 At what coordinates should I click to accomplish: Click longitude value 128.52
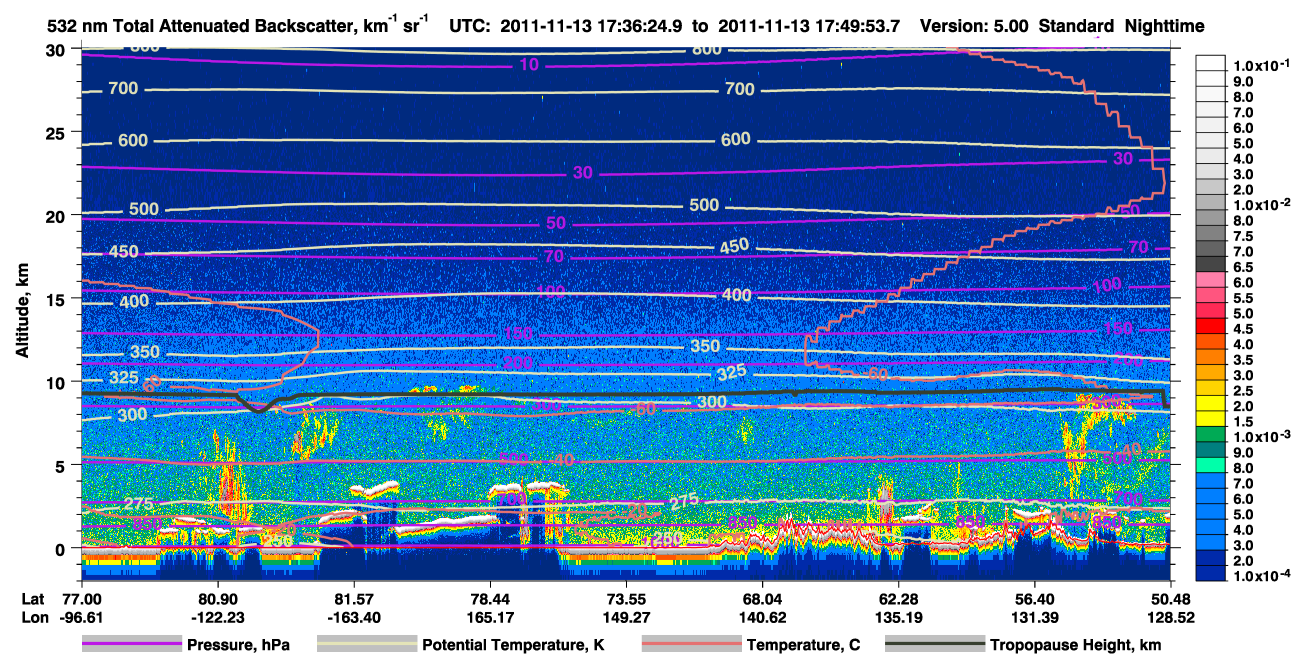coord(1170,617)
